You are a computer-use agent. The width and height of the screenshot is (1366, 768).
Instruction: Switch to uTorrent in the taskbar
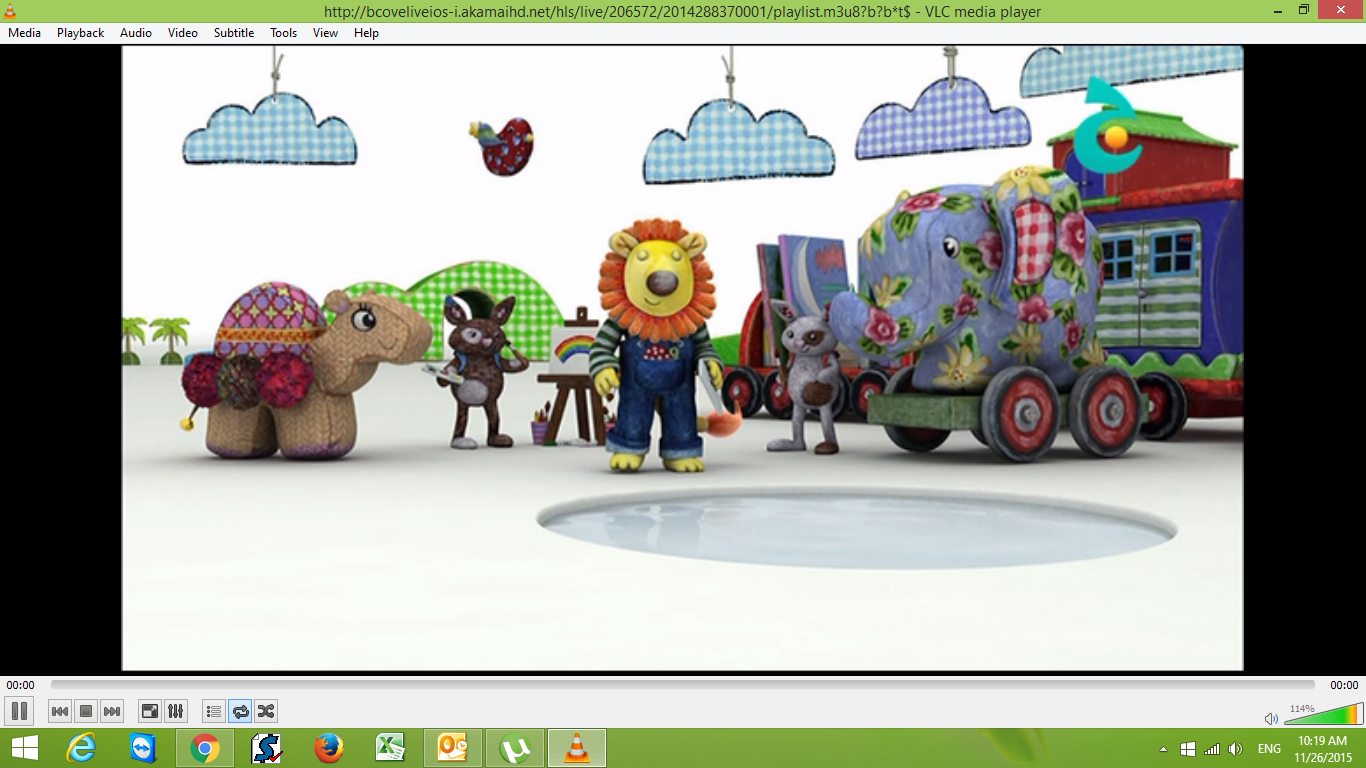(x=515, y=748)
